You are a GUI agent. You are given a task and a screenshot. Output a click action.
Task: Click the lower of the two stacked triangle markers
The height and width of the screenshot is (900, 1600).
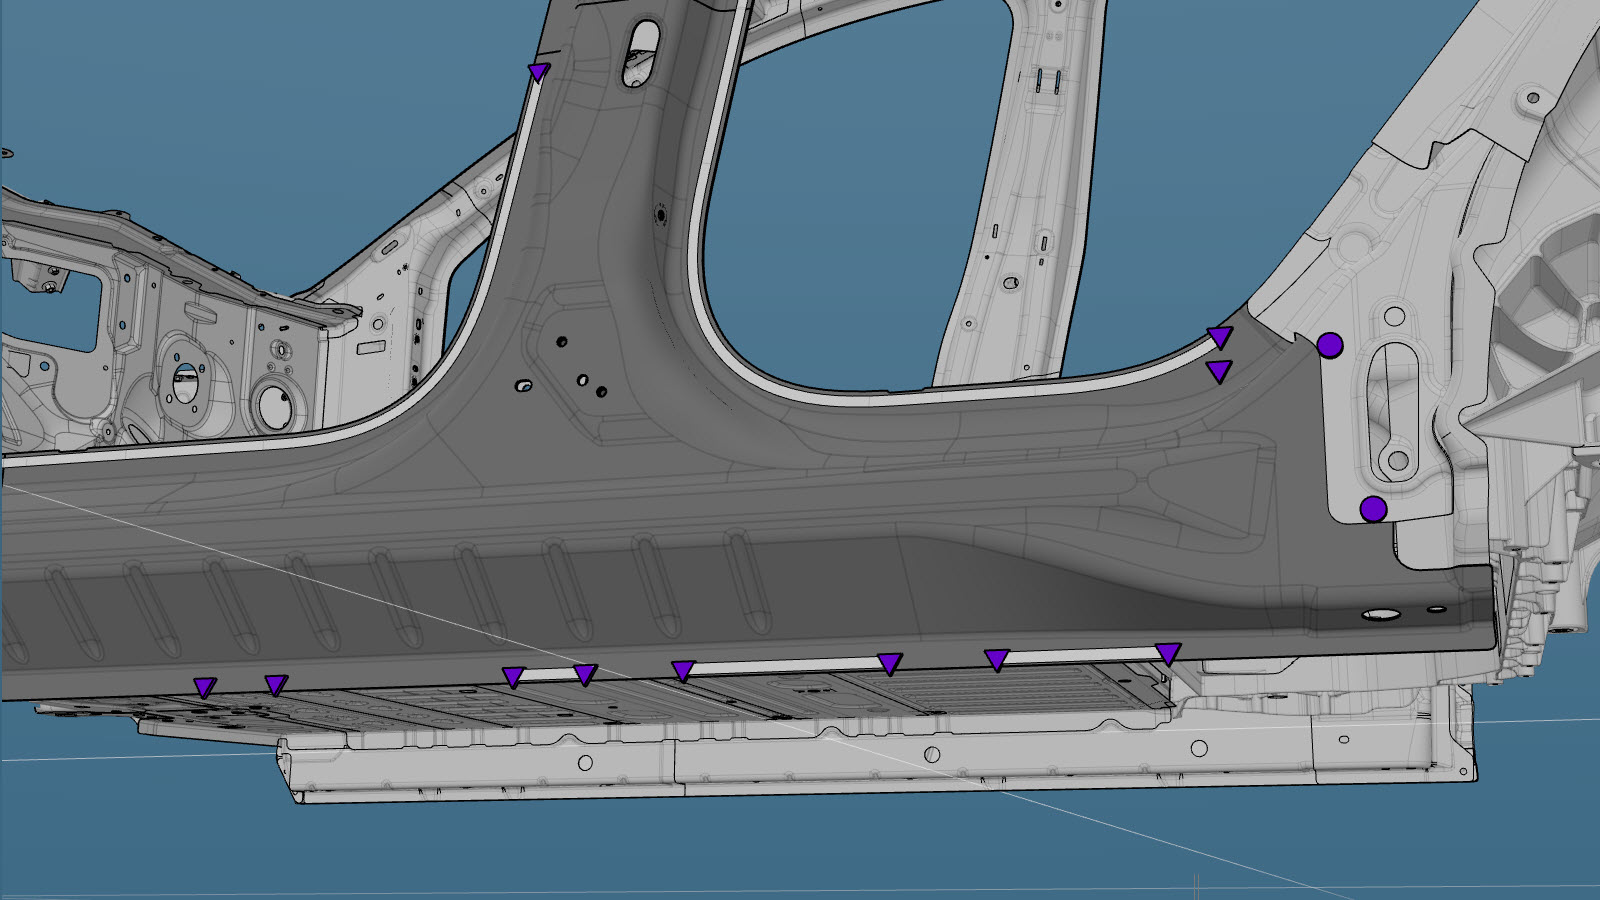point(1218,372)
